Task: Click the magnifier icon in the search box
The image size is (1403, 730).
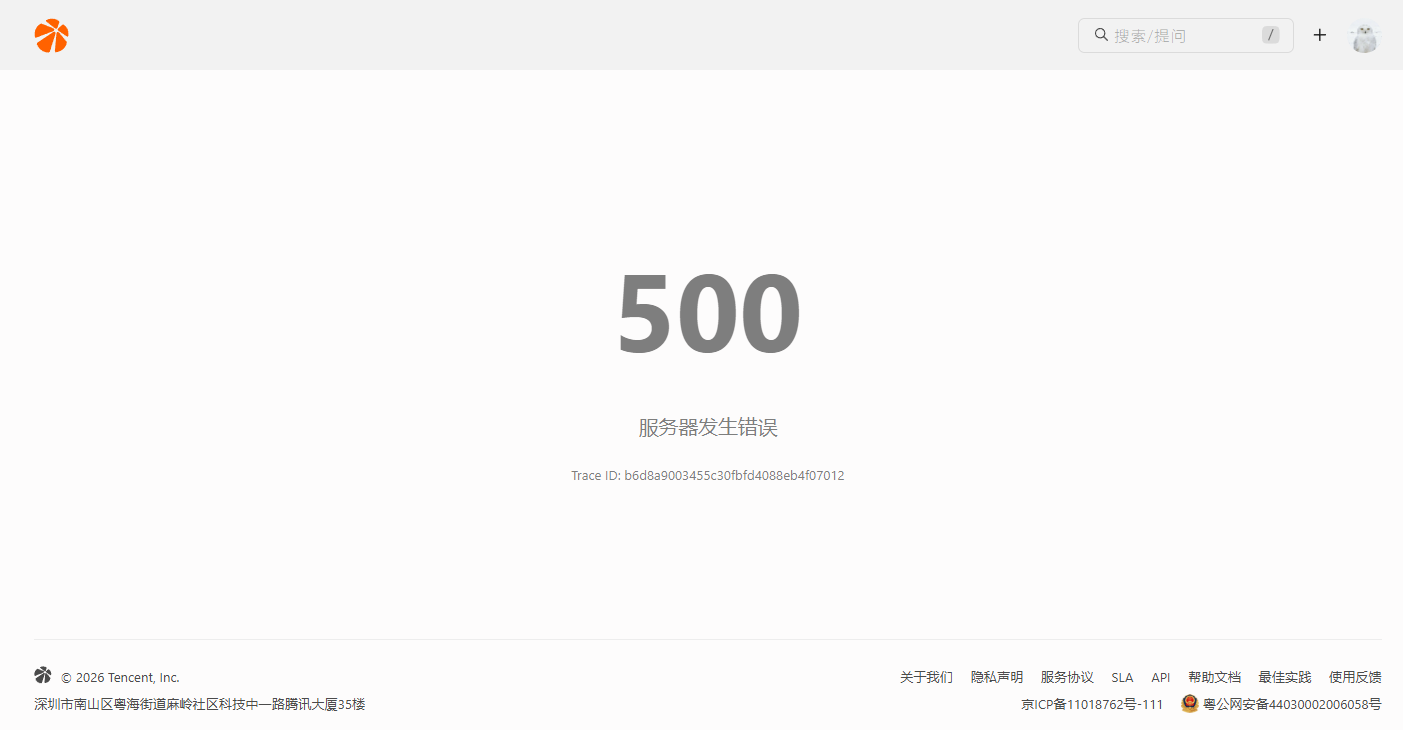Action: tap(1101, 35)
